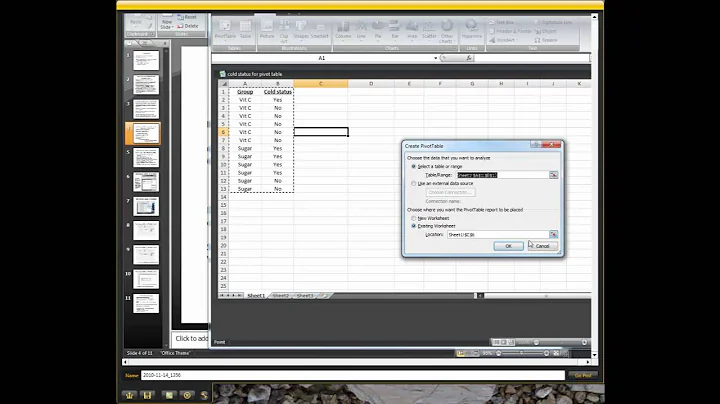
Task: Click the help button in Create PivotTable dialog
Action: (x=535, y=145)
